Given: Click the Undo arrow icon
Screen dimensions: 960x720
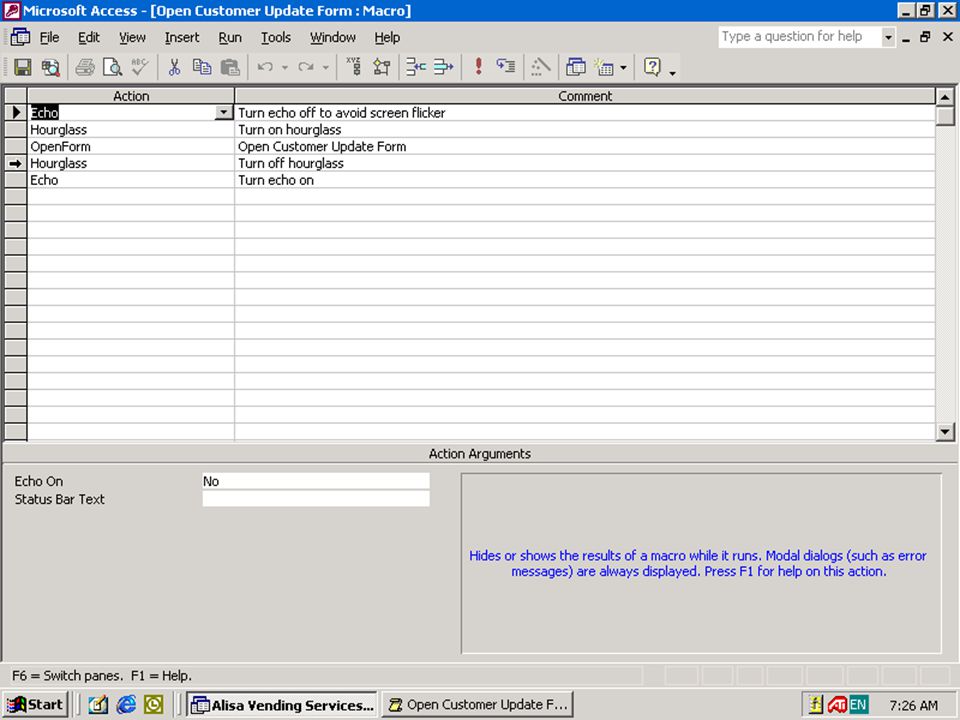Looking at the screenshot, I should tap(265, 67).
